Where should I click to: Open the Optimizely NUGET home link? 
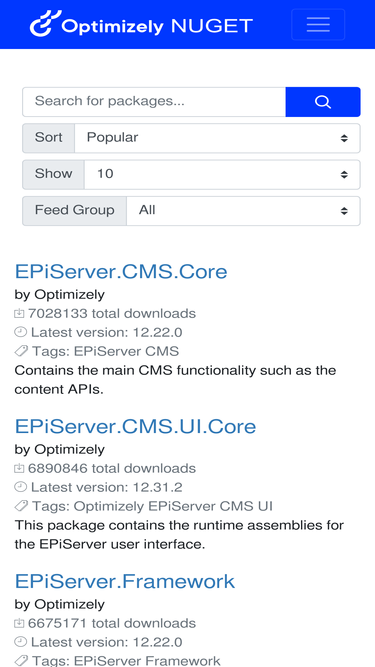(x=141, y=25)
